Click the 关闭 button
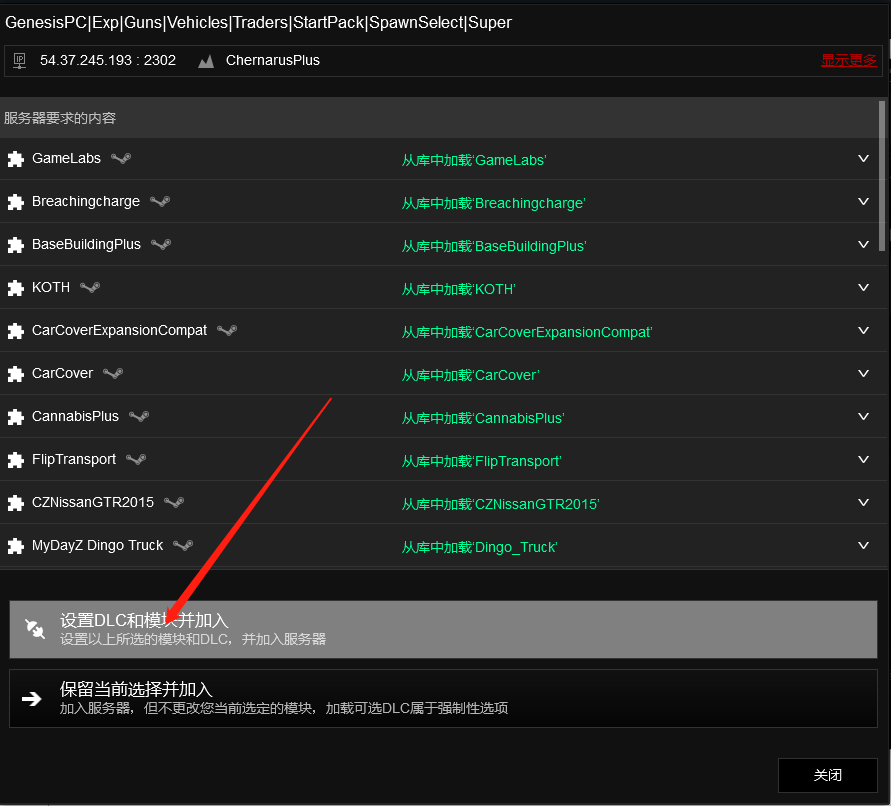This screenshot has height=806, width=891. click(x=827, y=775)
